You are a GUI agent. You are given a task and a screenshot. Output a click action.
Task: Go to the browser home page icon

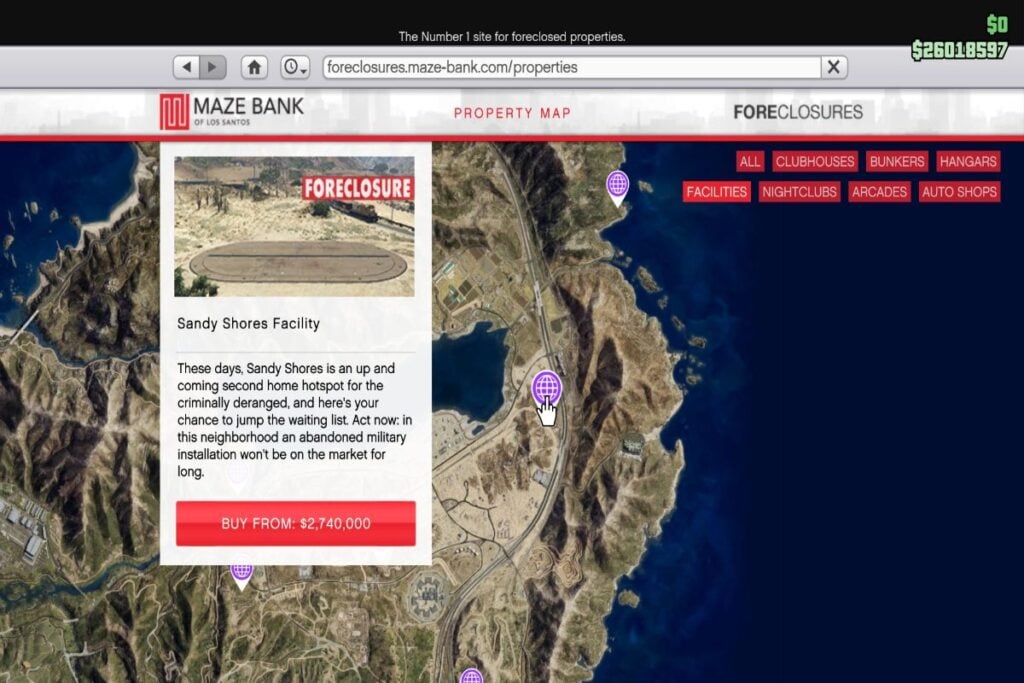point(255,67)
